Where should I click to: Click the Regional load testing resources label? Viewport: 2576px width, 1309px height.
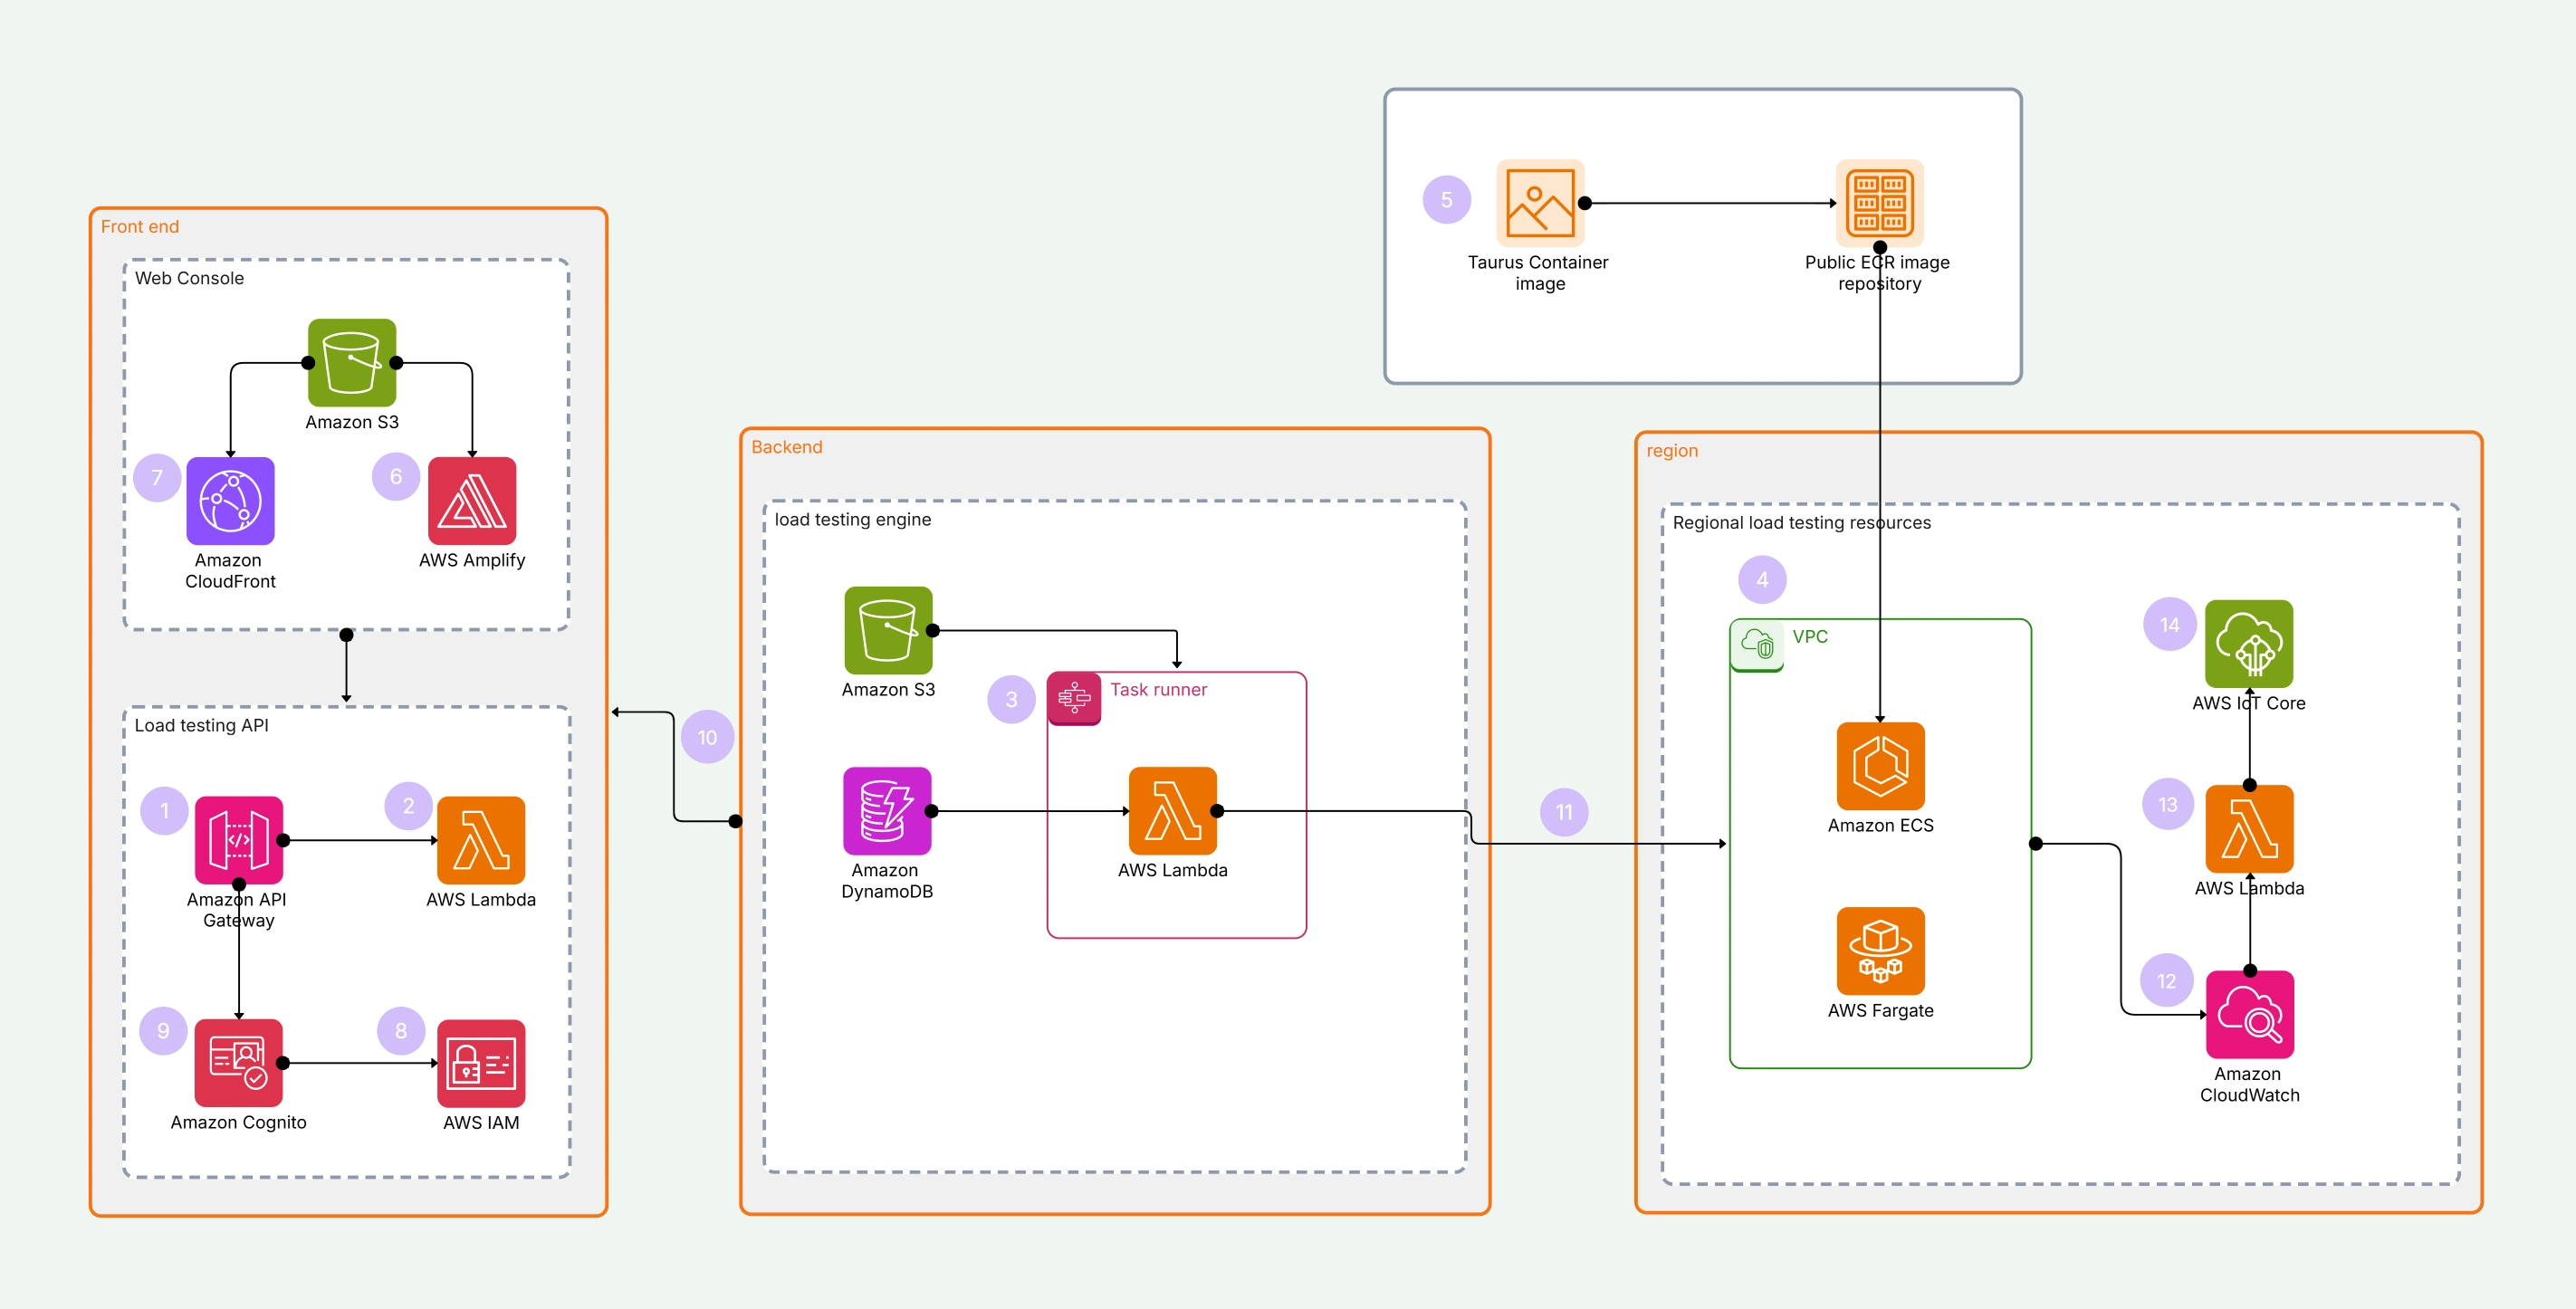pyautogui.click(x=1803, y=522)
